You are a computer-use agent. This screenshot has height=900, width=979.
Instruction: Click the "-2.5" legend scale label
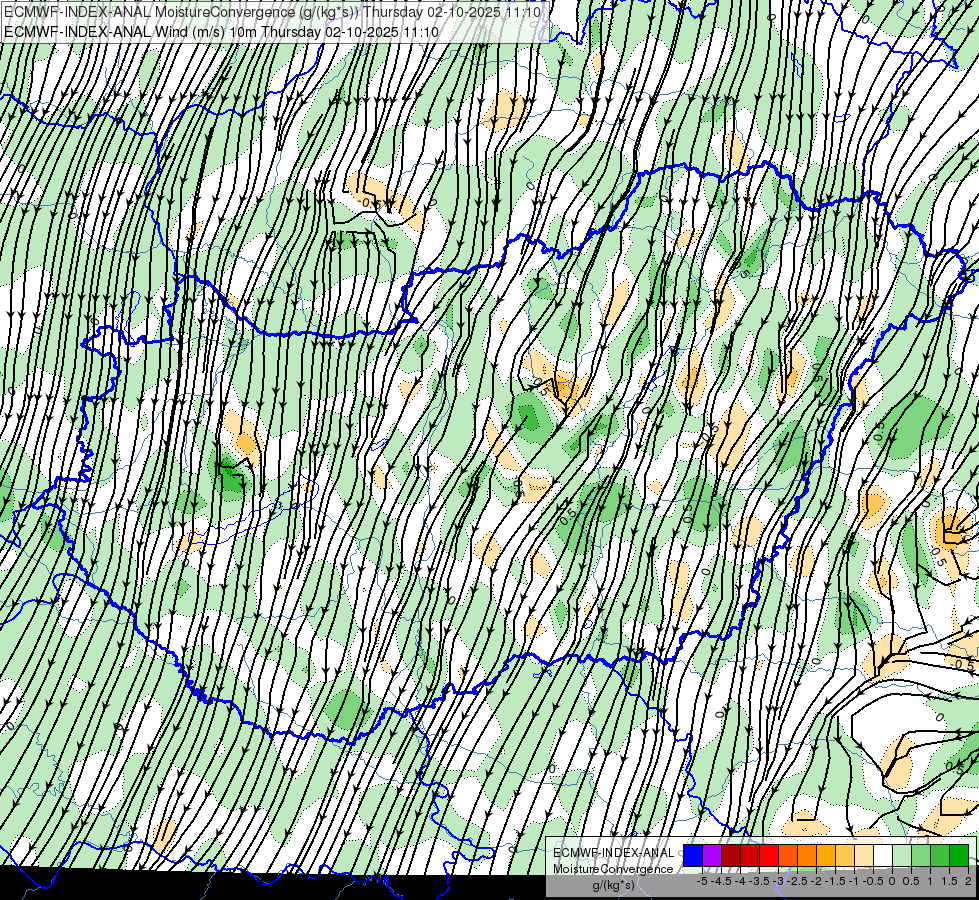coord(797,881)
